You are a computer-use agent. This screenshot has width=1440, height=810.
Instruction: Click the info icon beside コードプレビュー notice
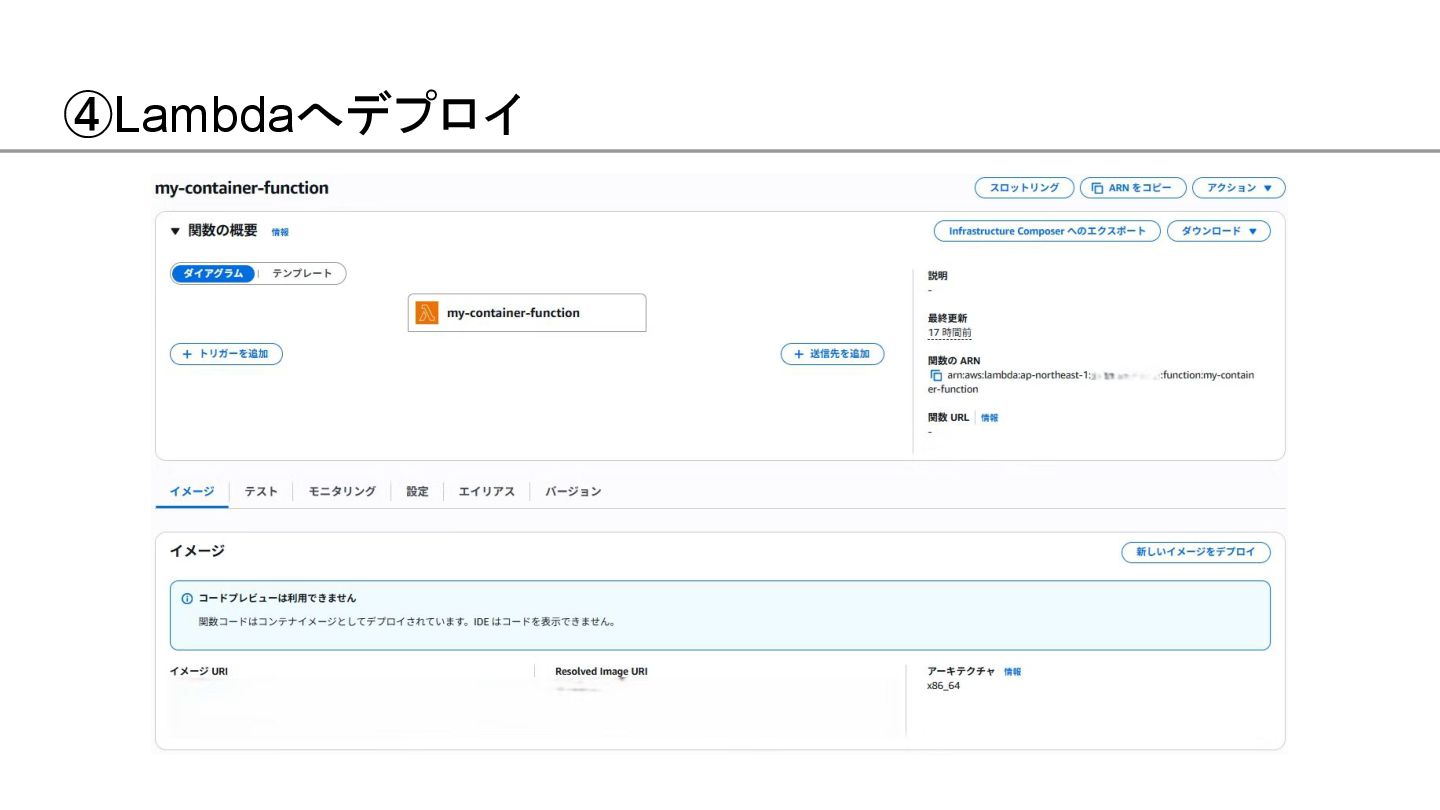[187, 598]
